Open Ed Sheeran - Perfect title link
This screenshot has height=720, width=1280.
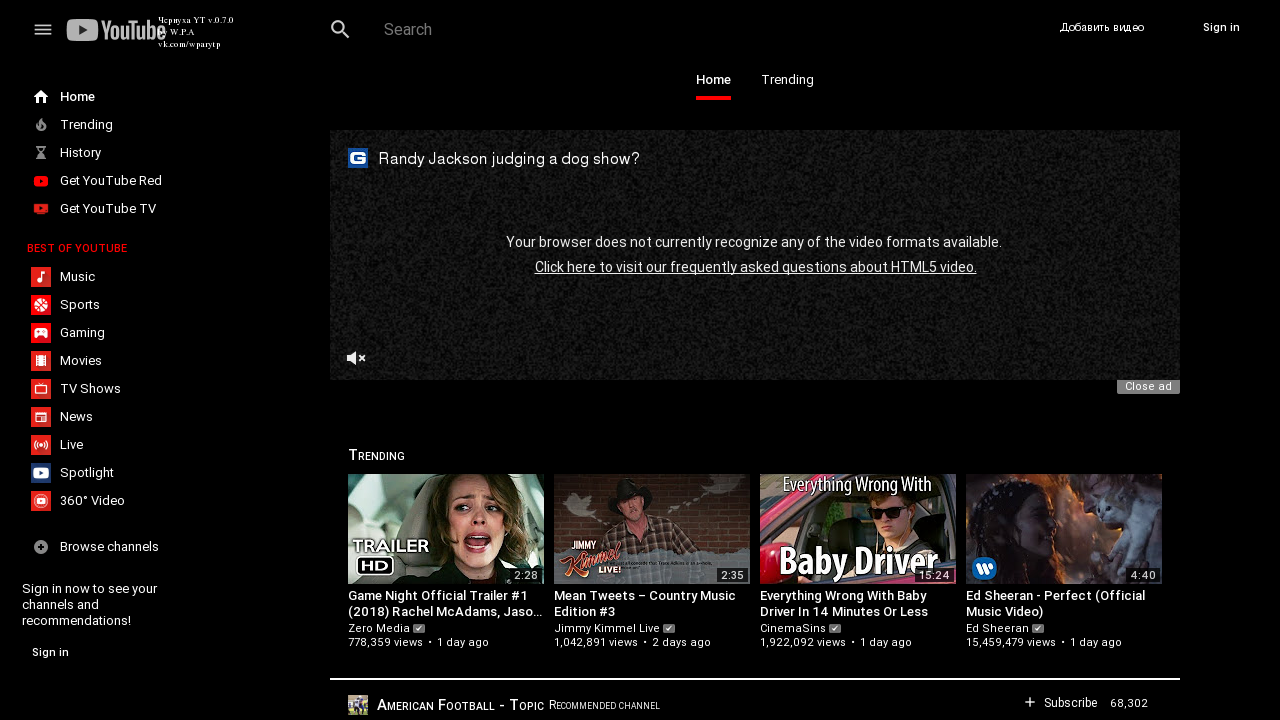[x=1056, y=603]
